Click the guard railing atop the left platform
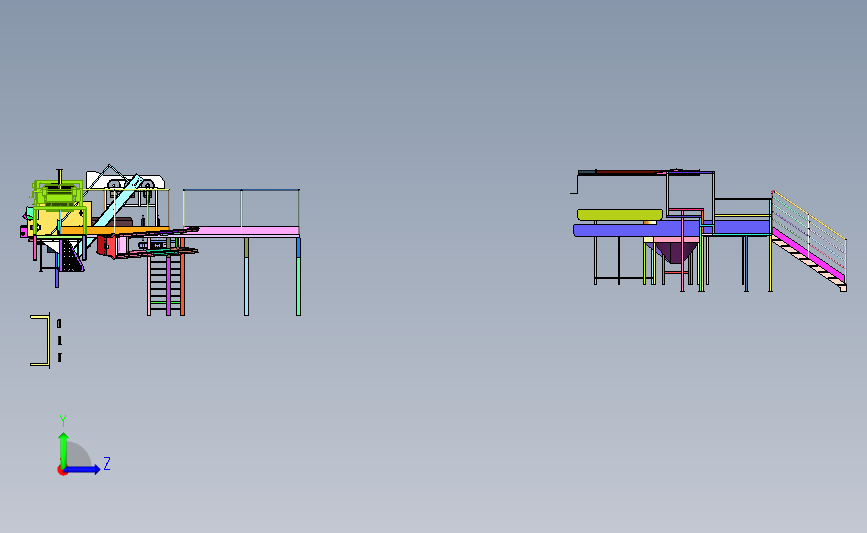This screenshot has height=533, width=867. tap(241, 208)
